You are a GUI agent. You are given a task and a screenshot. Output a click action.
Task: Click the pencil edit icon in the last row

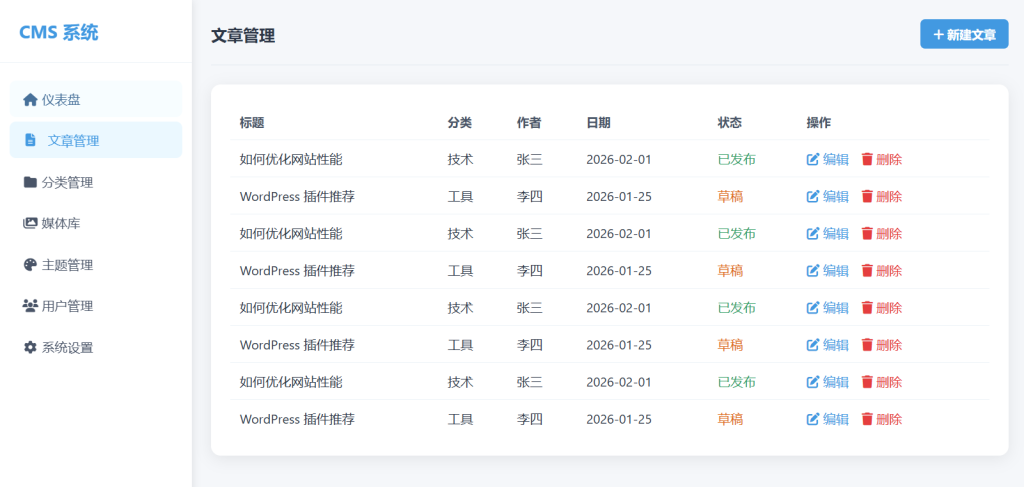click(x=813, y=419)
